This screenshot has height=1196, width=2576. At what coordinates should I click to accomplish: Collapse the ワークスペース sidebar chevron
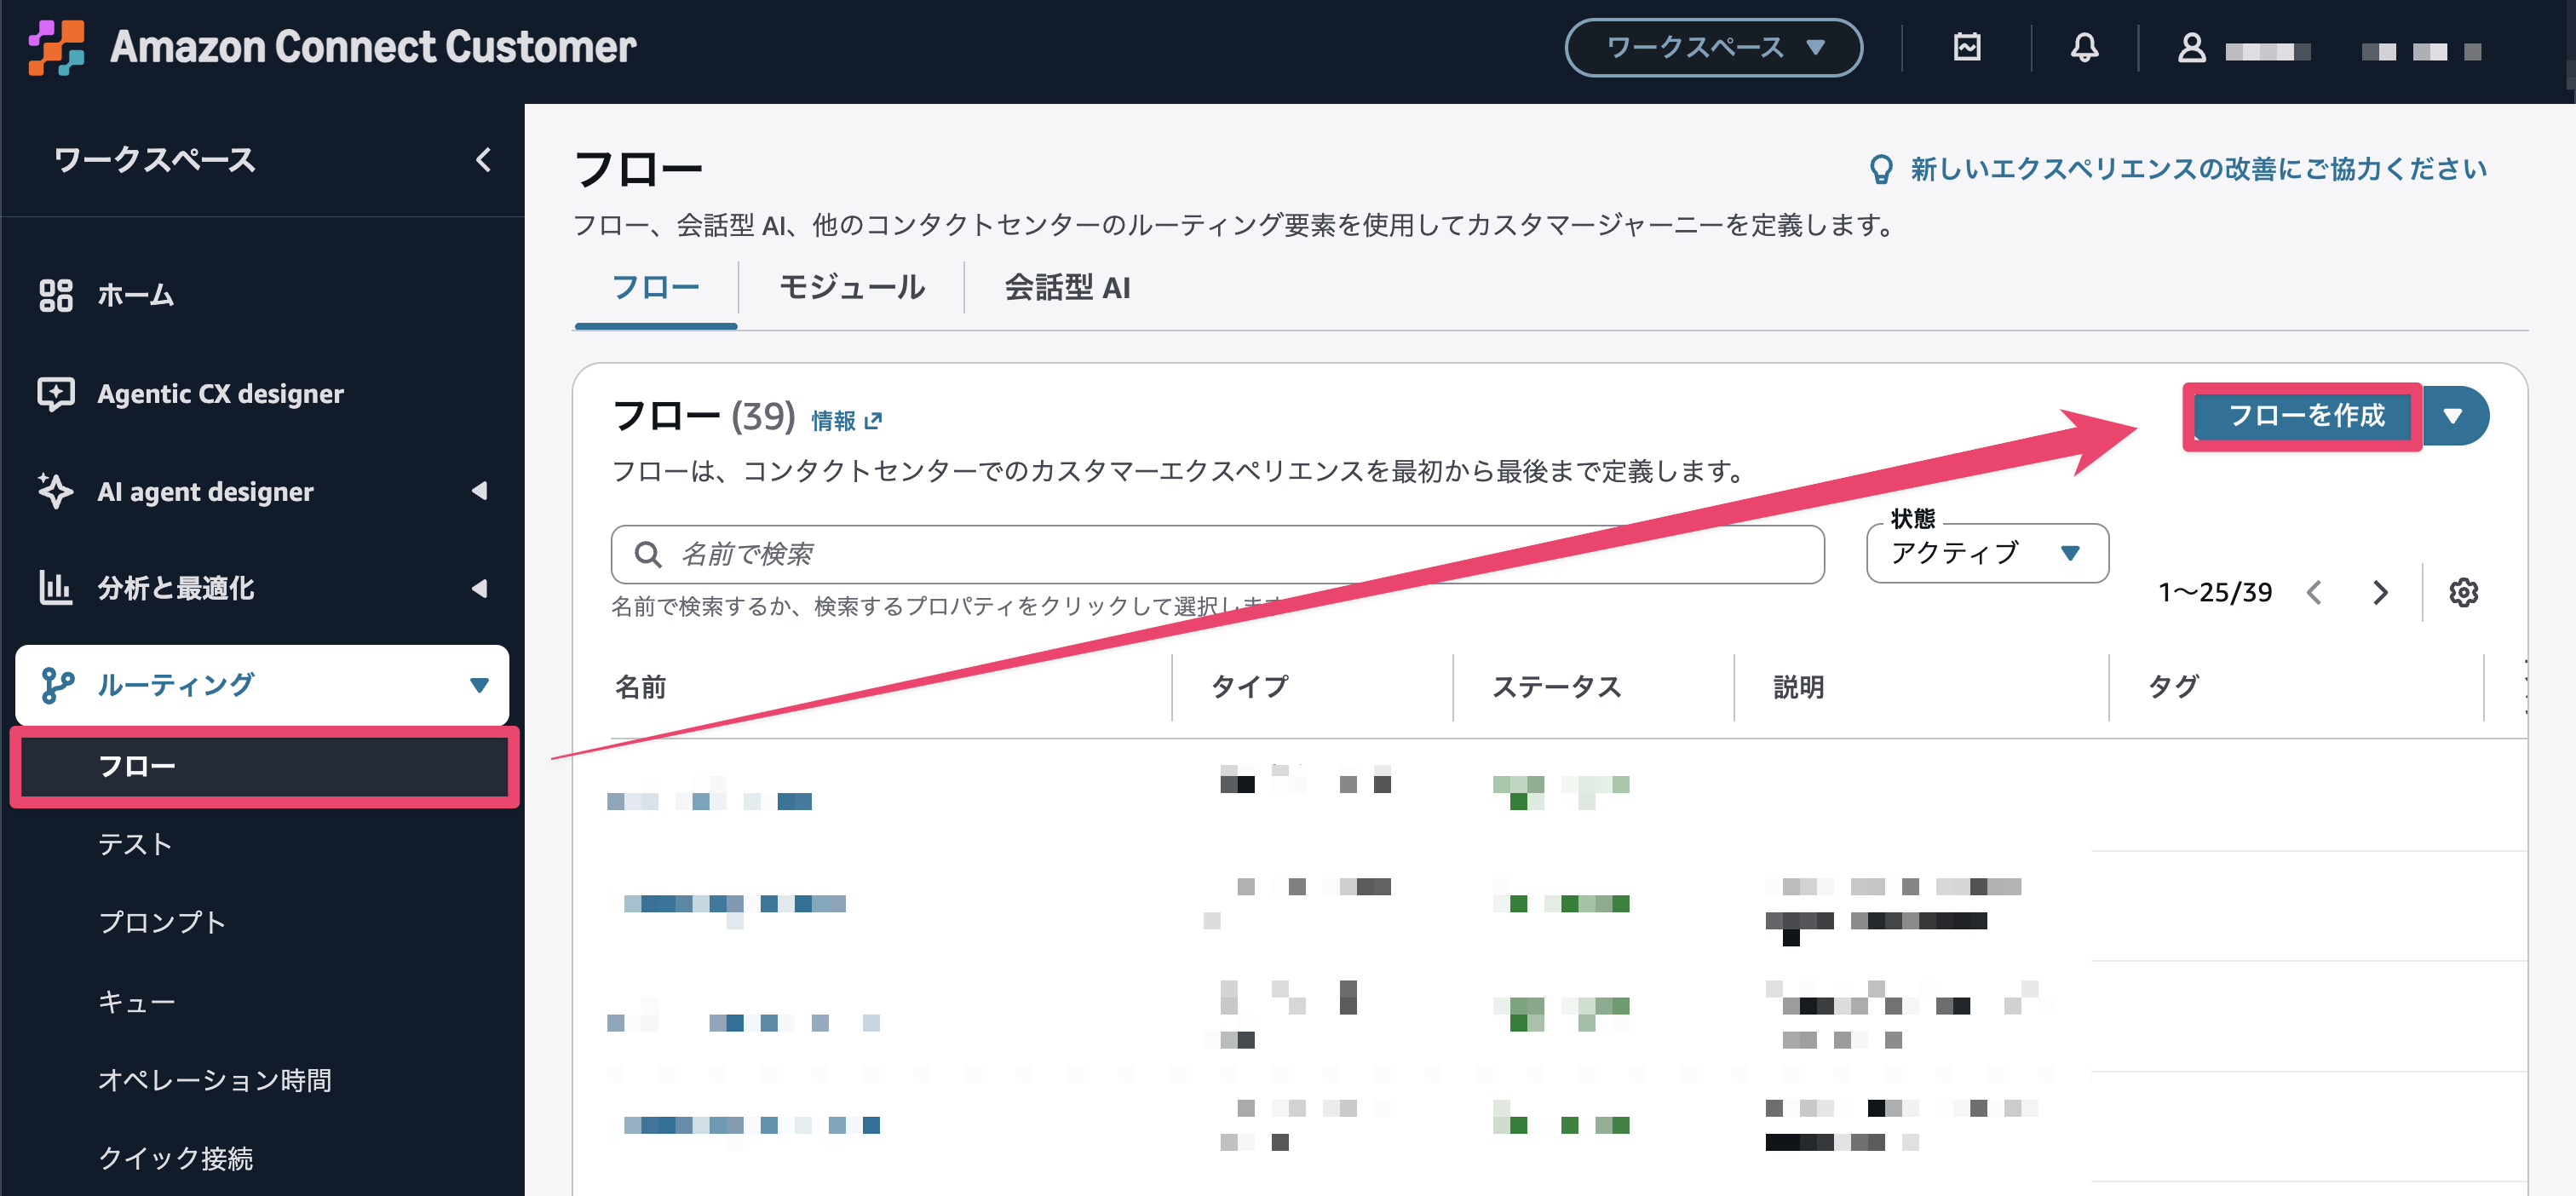483,160
